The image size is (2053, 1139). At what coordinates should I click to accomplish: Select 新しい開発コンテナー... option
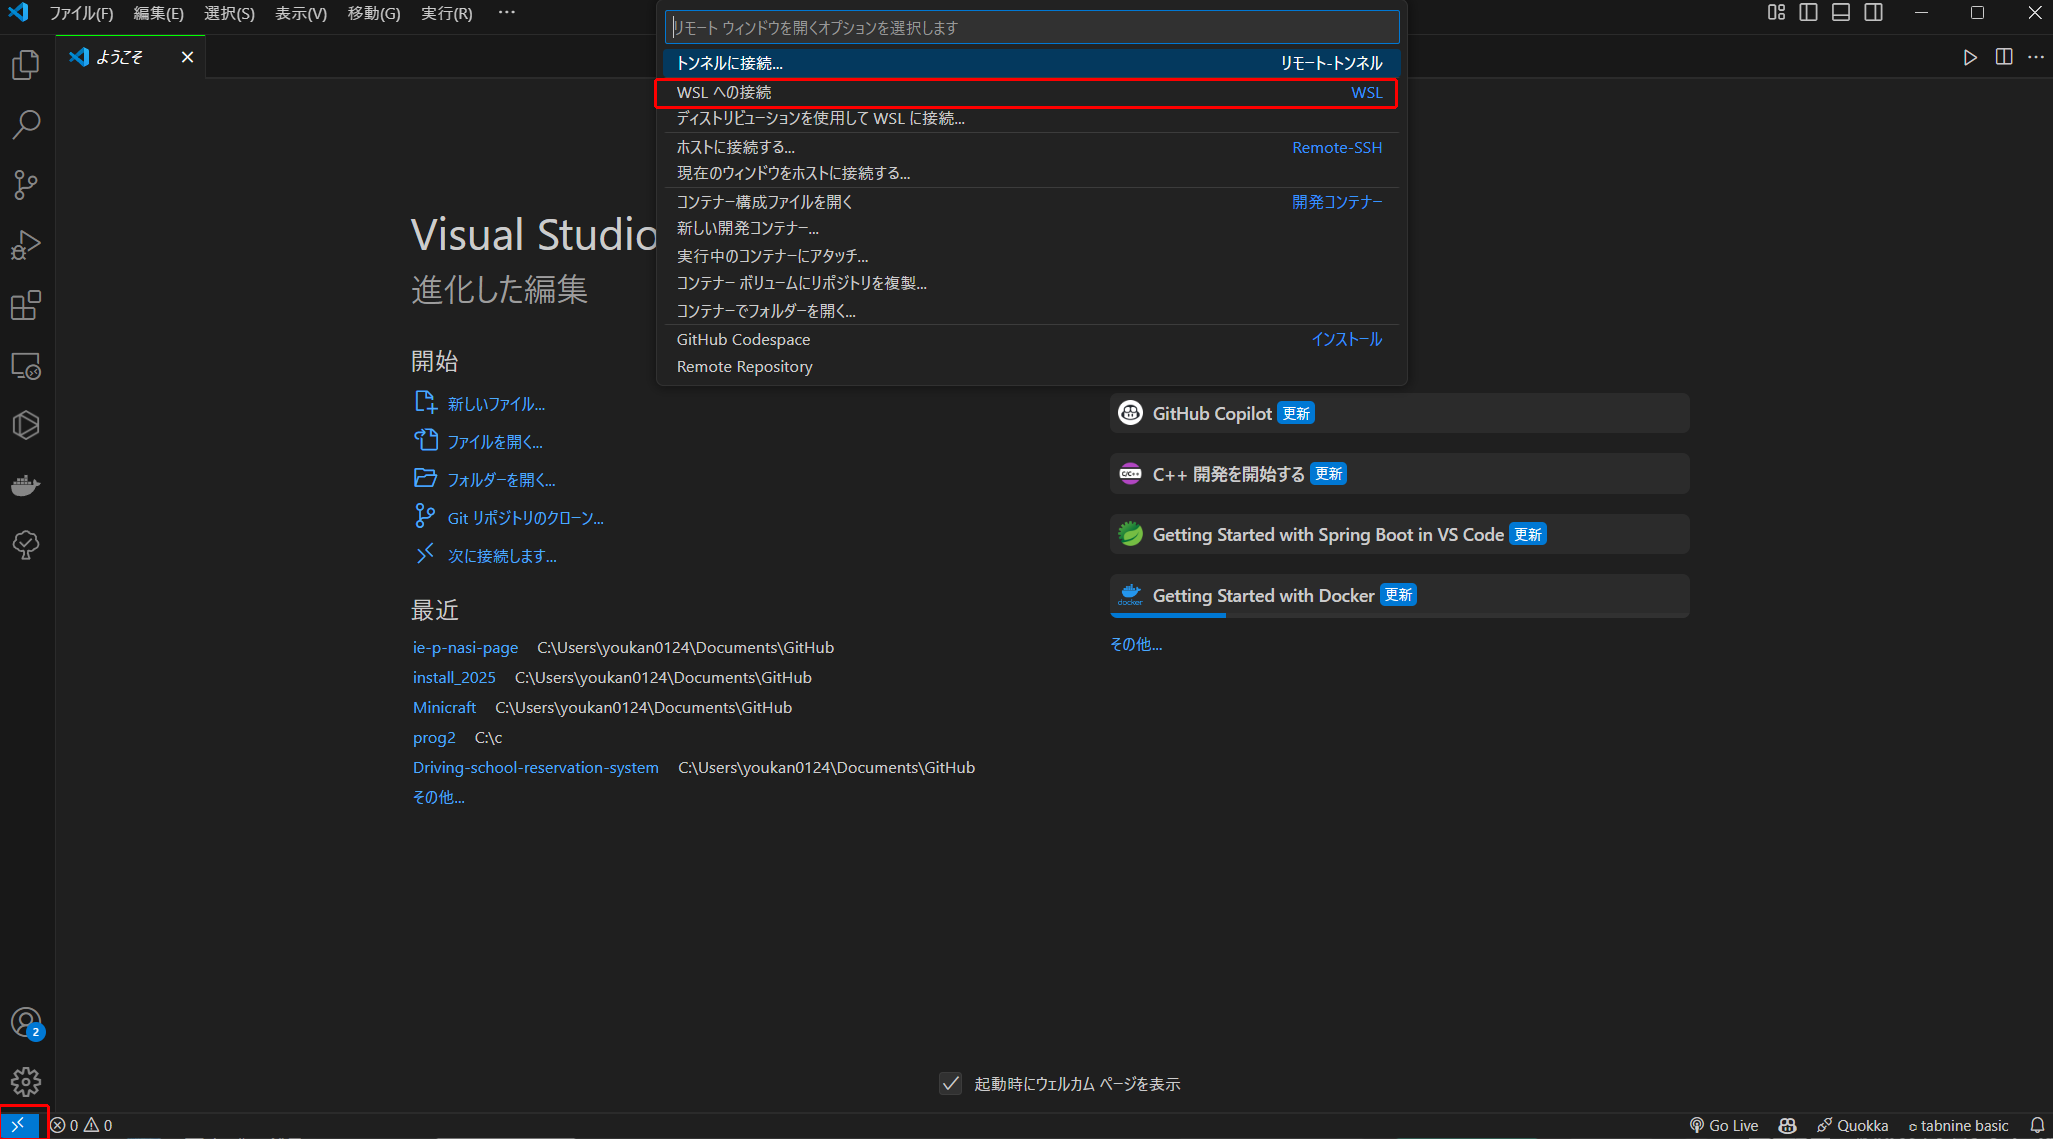coord(1031,228)
